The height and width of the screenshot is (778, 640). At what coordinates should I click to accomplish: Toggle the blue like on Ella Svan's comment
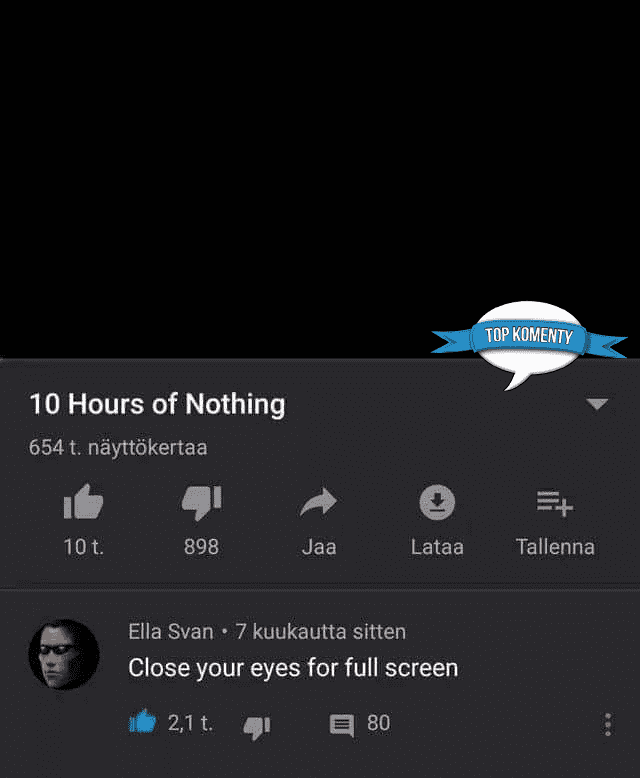point(142,721)
